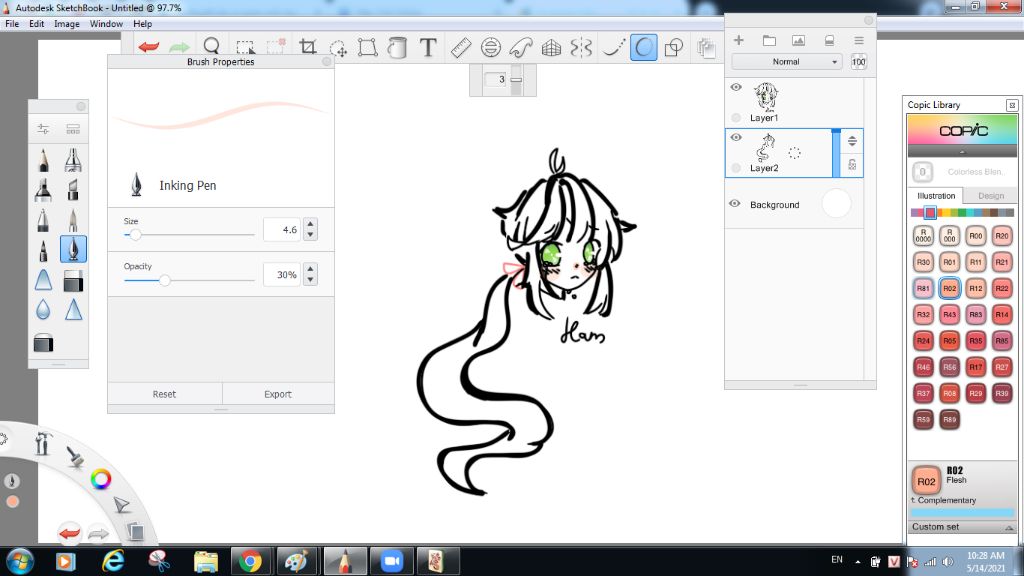Click the layer opacity value 100

pyautogui.click(x=858, y=61)
